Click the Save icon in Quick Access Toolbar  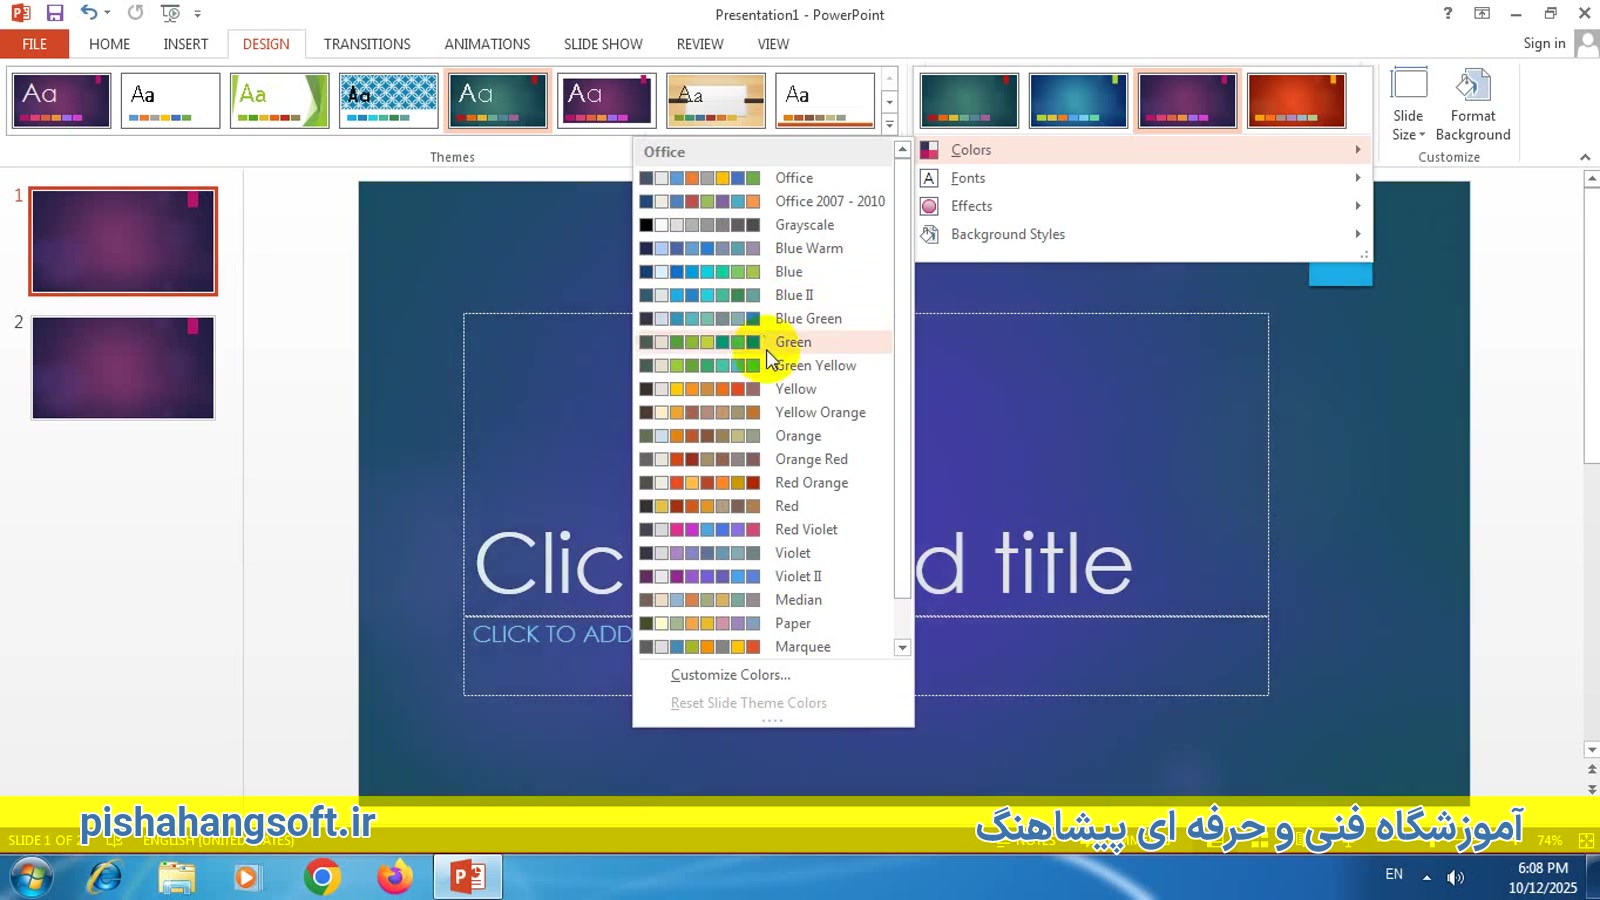pos(55,13)
